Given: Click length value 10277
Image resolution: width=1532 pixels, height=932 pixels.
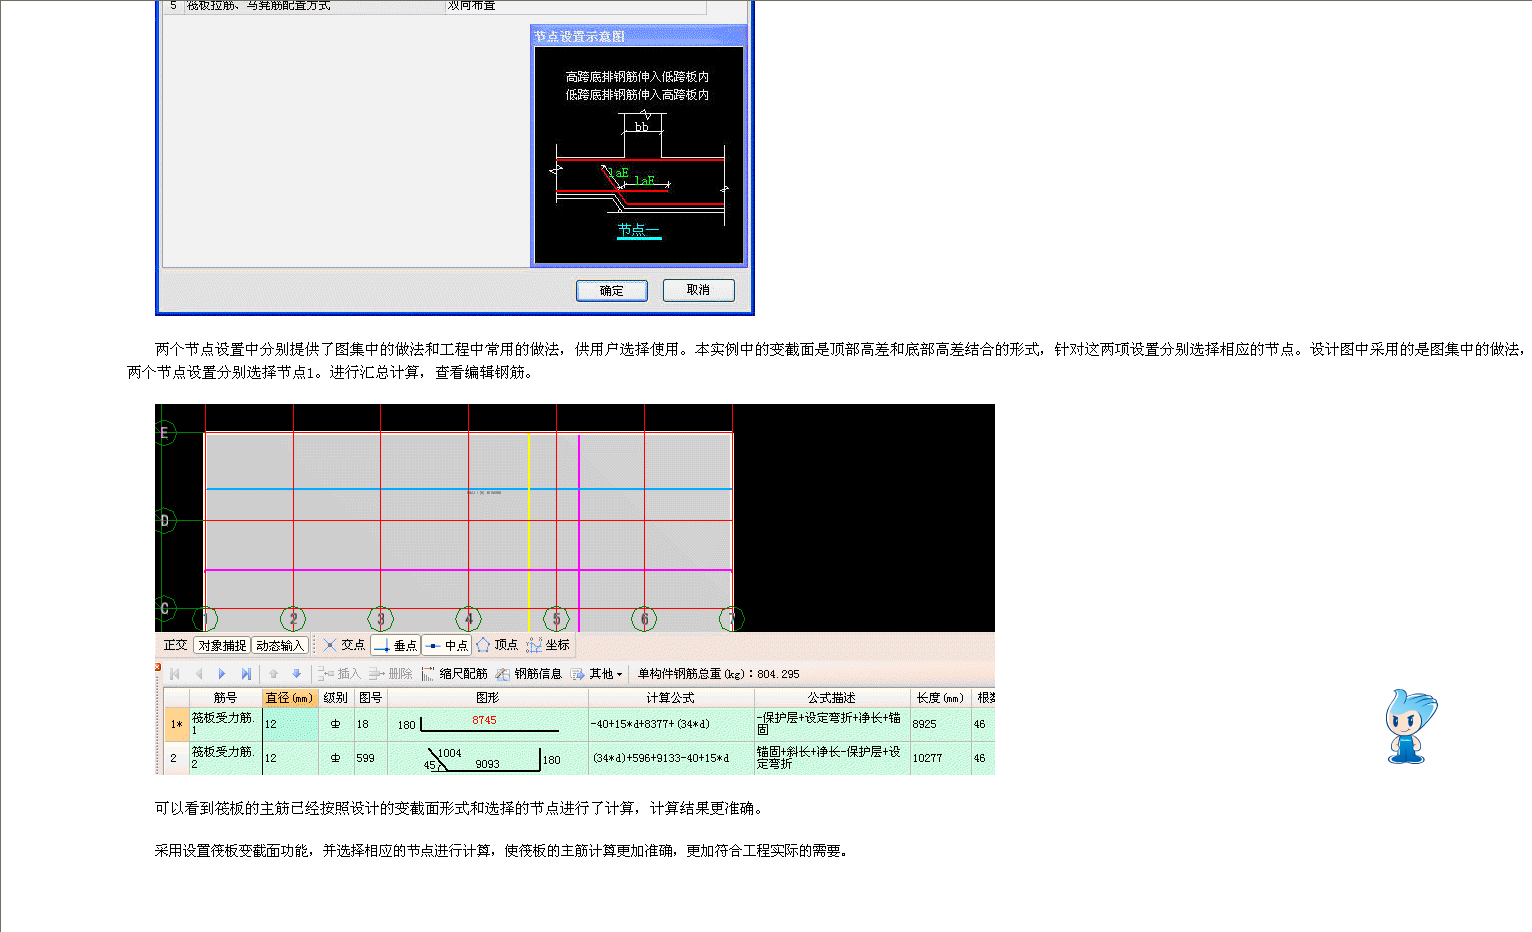Looking at the screenshot, I should click(x=927, y=758).
